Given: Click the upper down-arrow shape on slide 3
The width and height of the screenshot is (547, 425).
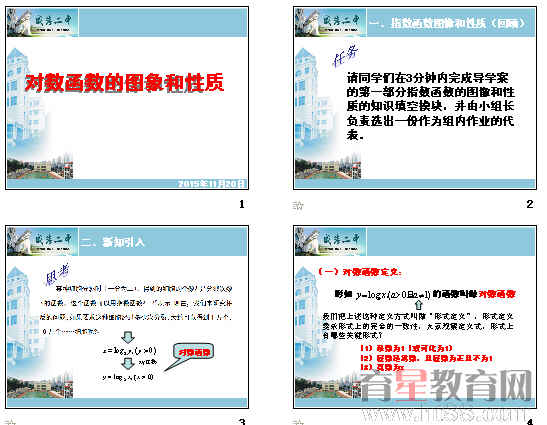Looking at the screenshot, I should 128,337.
